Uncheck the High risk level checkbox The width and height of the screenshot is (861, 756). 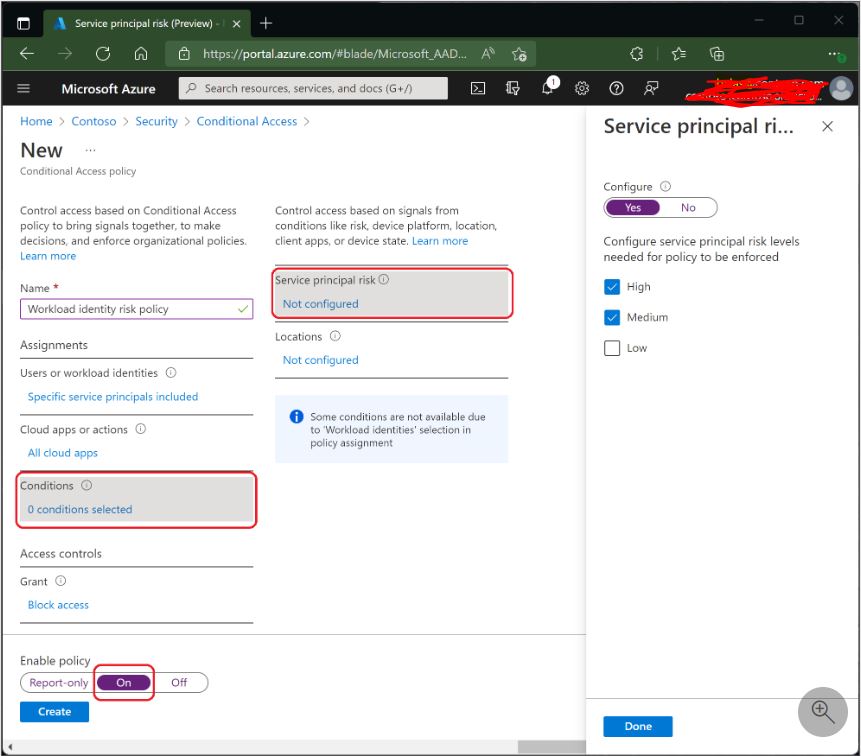tap(612, 287)
